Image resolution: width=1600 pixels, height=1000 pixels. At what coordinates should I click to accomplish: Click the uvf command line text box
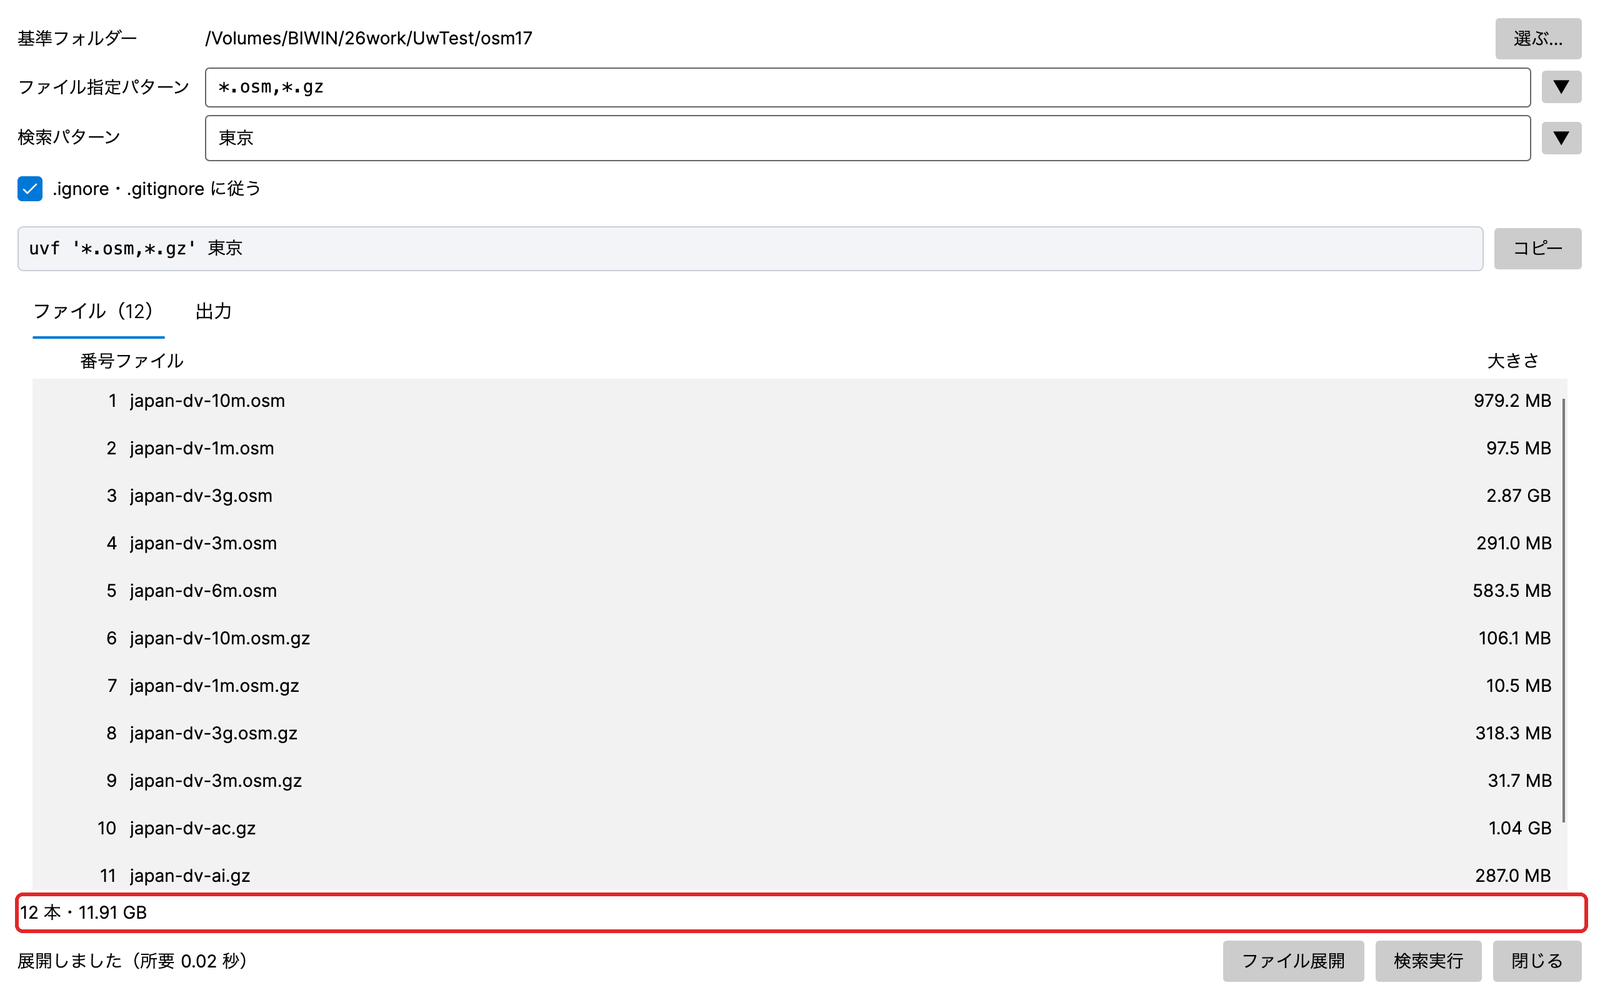[x=750, y=248]
